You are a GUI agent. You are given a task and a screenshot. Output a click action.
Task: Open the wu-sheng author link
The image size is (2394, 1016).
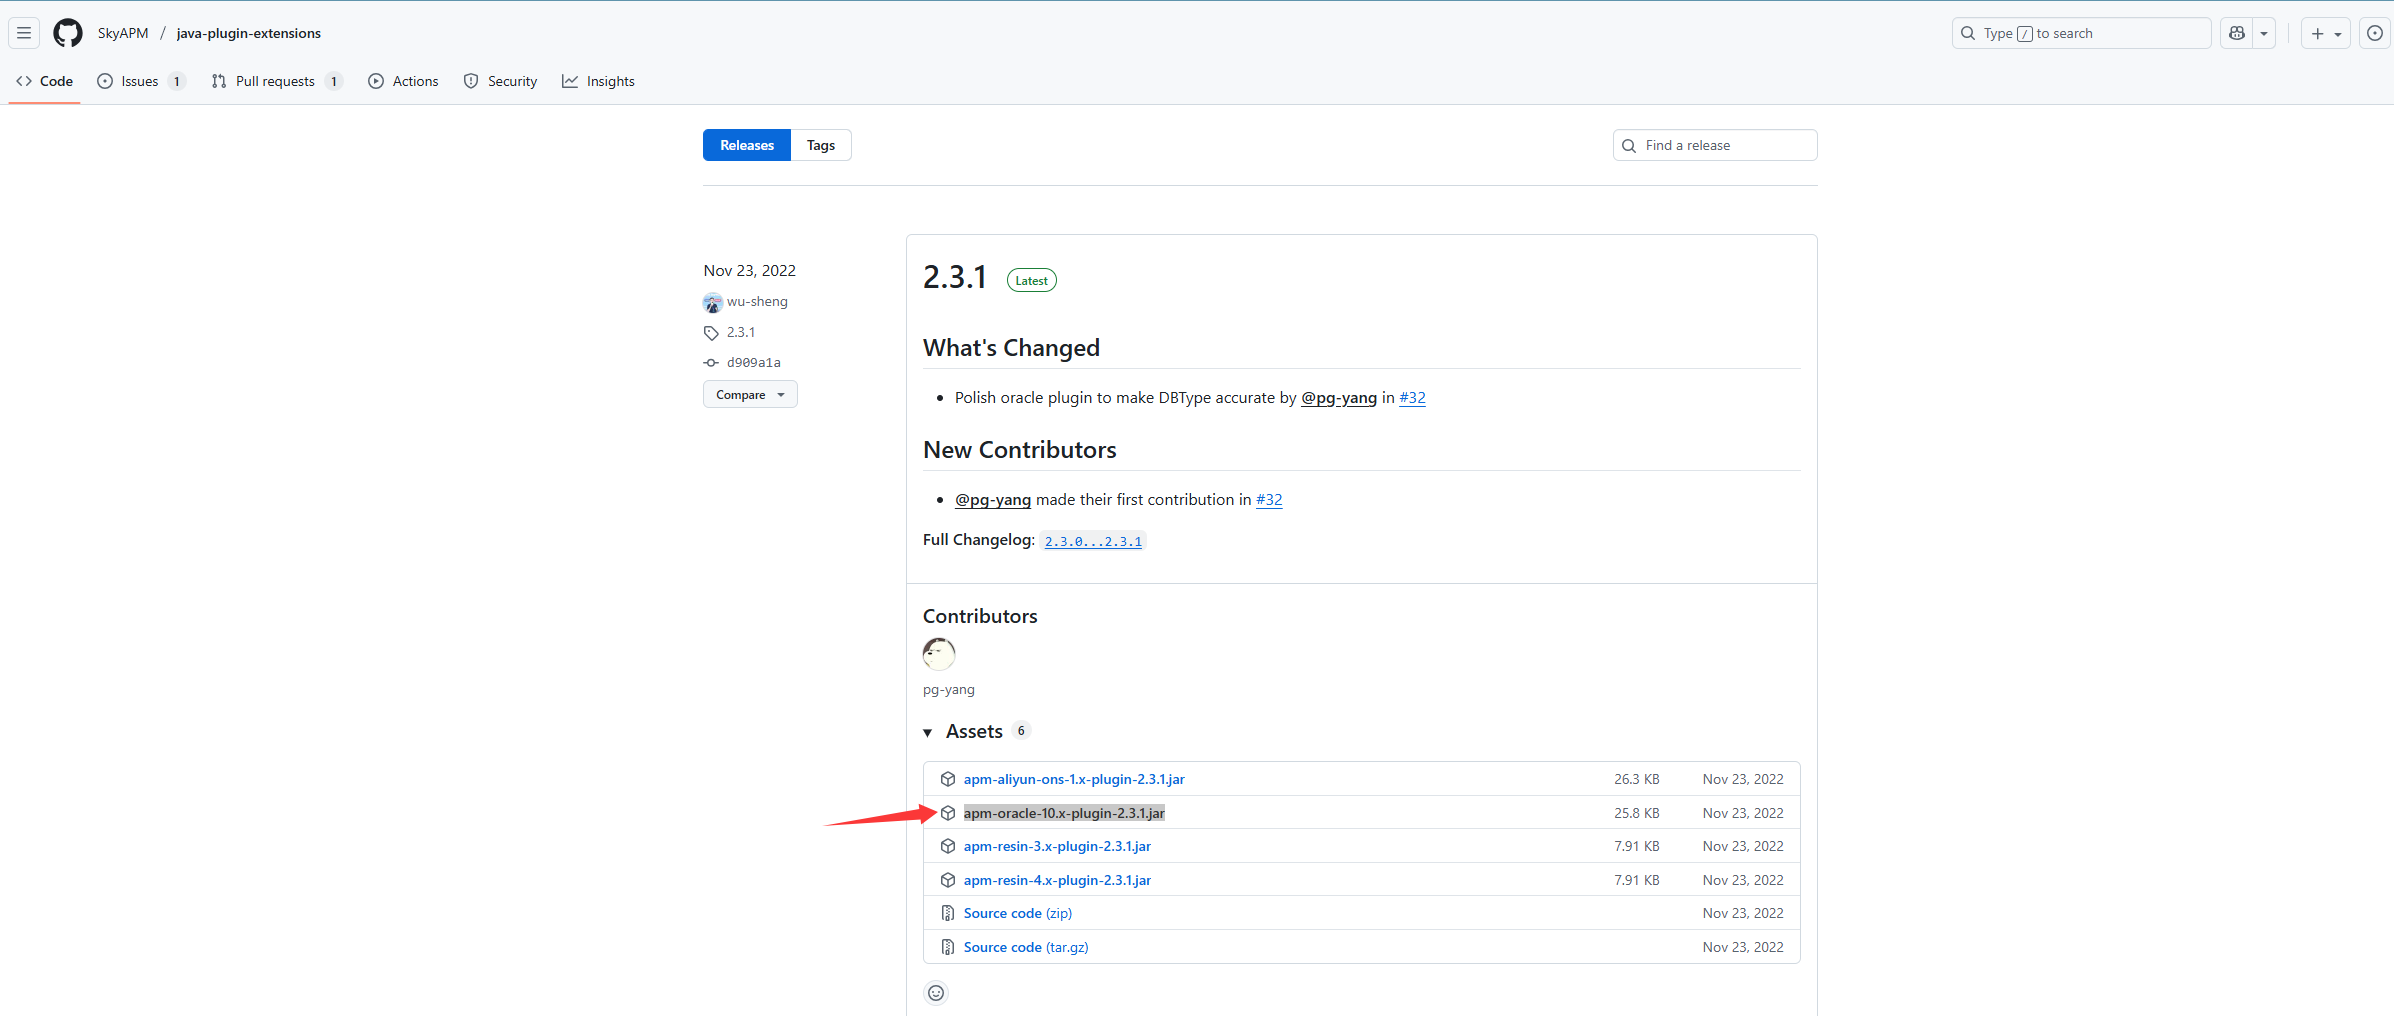coord(757,301)
